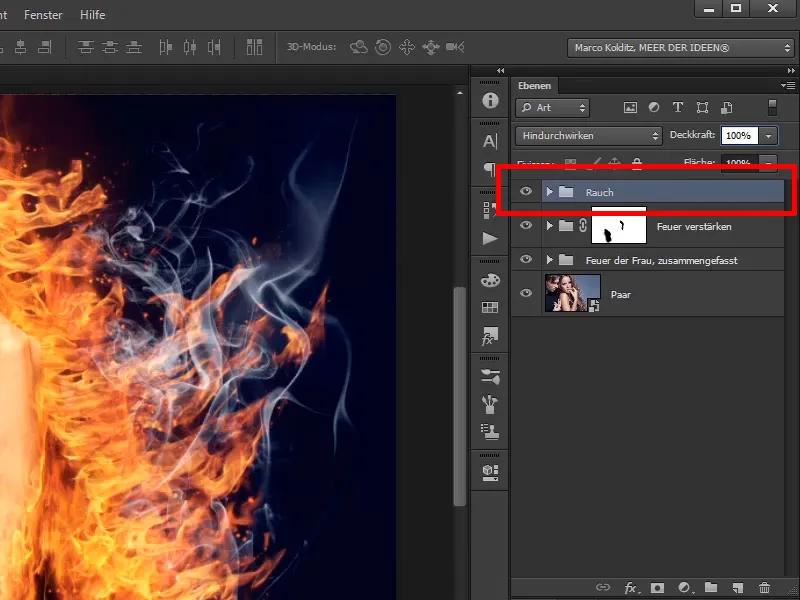Expand Feuer der Frau, zusammengefasst group

coord(549,259)
